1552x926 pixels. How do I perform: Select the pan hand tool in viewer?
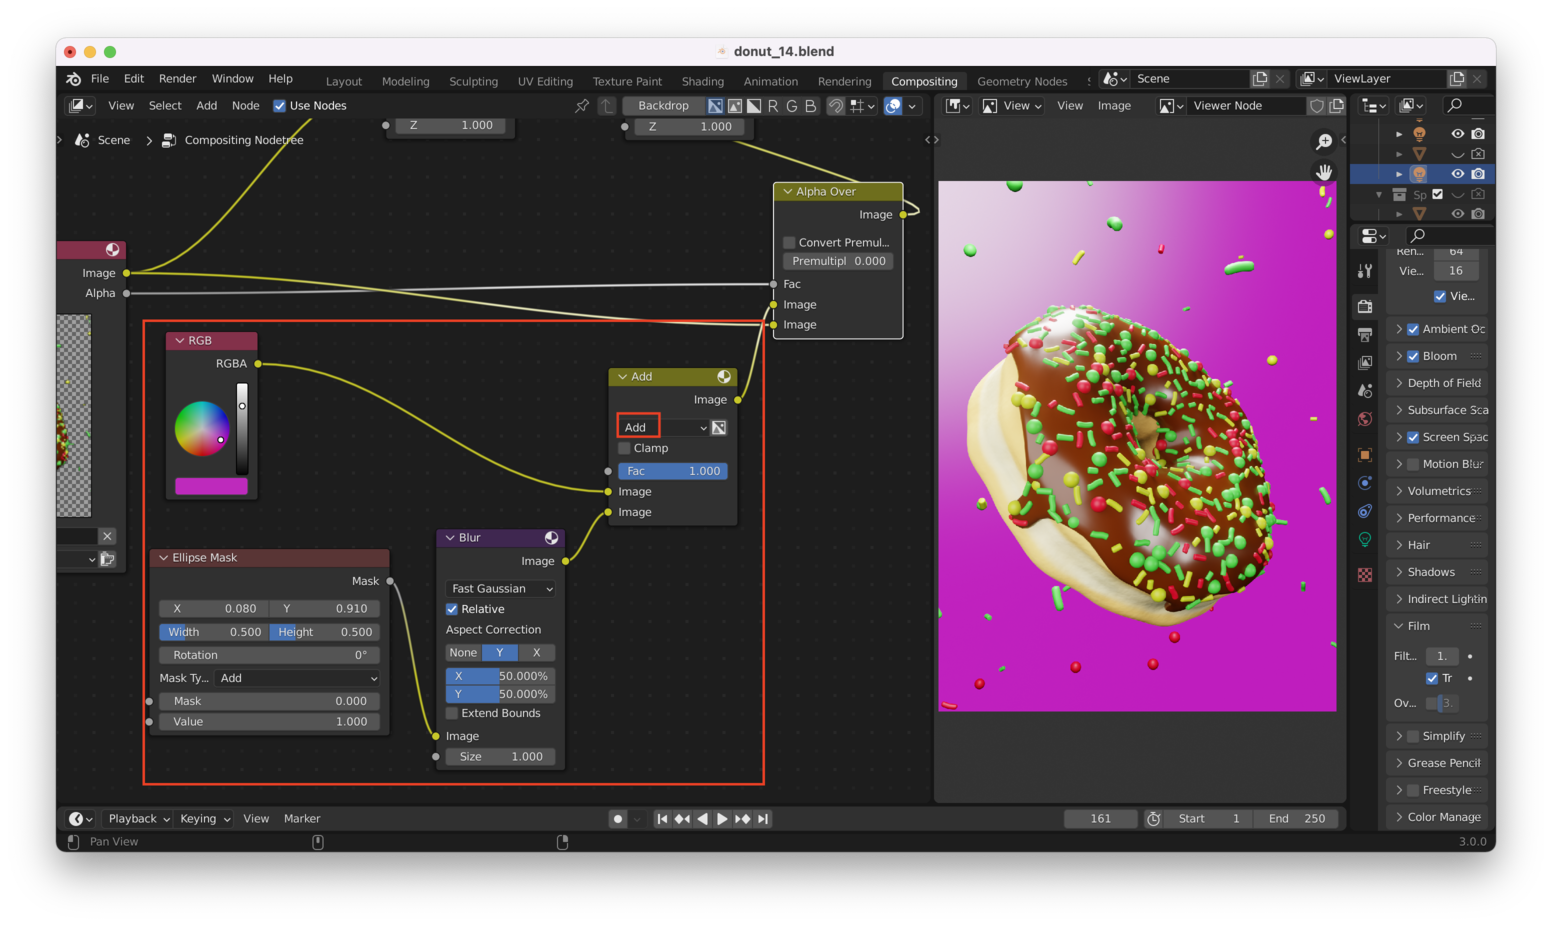coord(1324,172)
